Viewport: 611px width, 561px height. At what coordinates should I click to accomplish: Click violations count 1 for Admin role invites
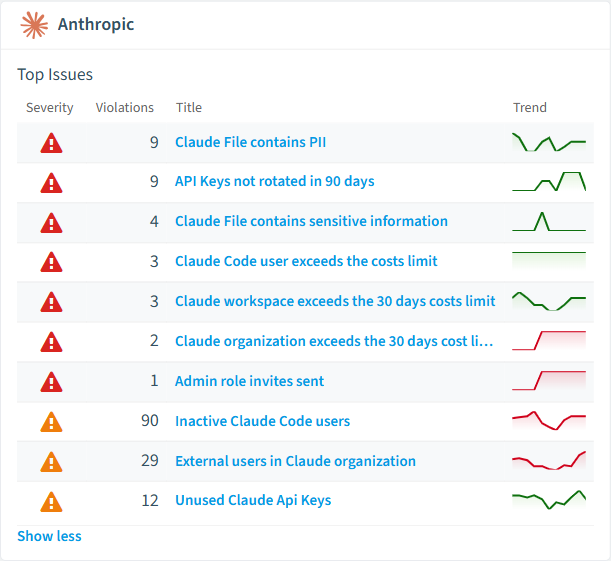click(x=155, y=381)
